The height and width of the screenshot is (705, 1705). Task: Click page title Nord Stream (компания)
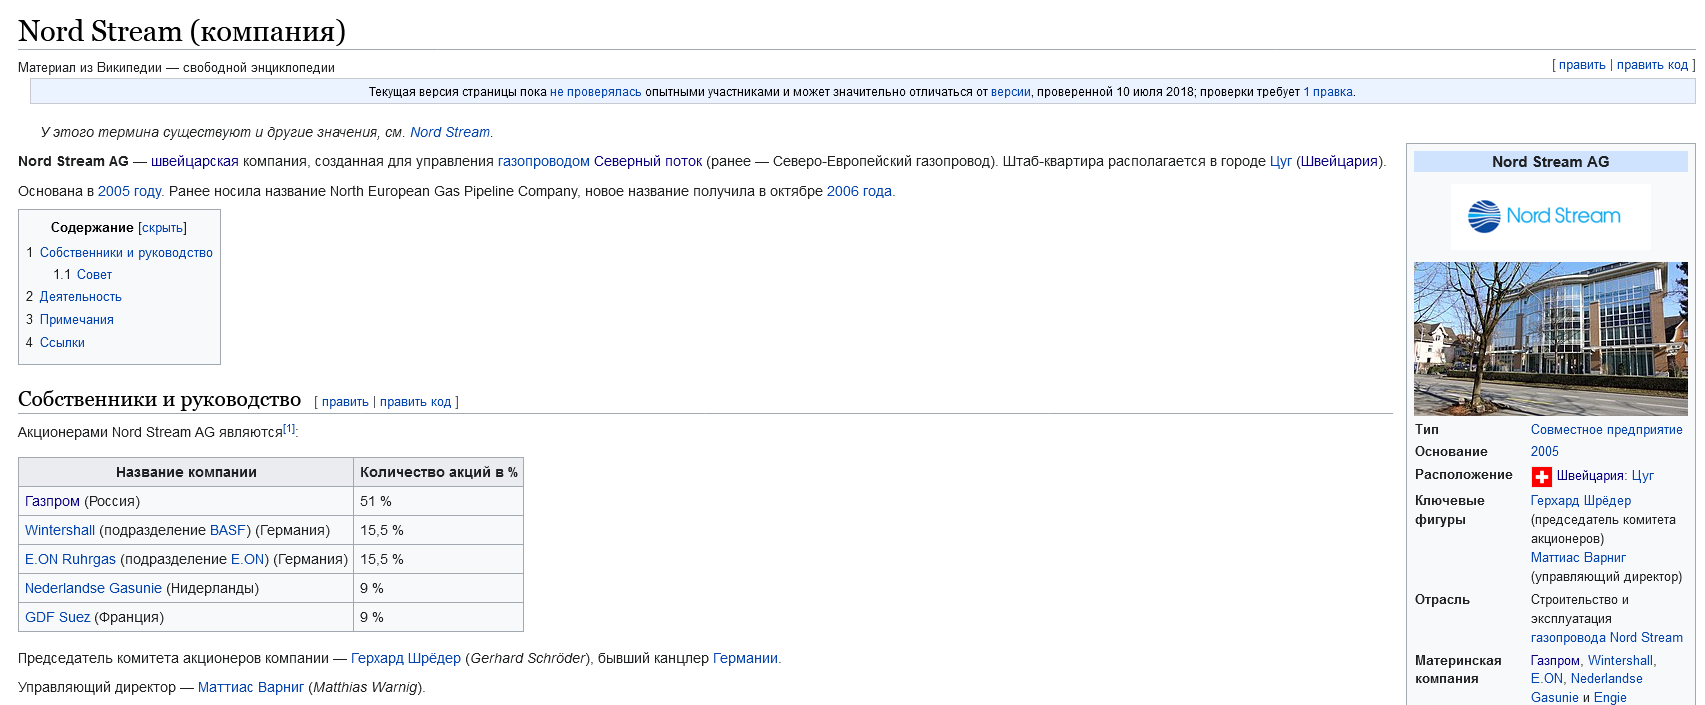pos(182,31)
